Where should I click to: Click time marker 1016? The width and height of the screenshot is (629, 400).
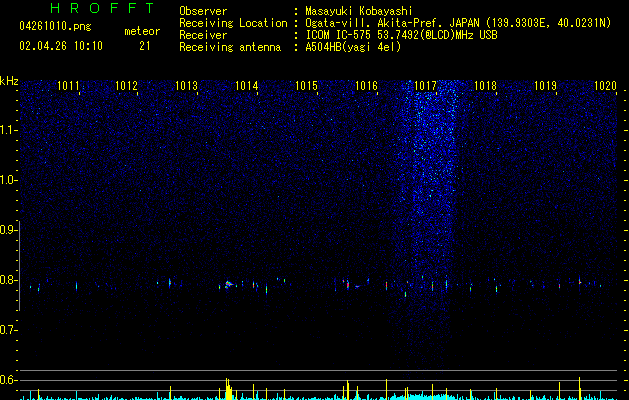click(366, 86)
